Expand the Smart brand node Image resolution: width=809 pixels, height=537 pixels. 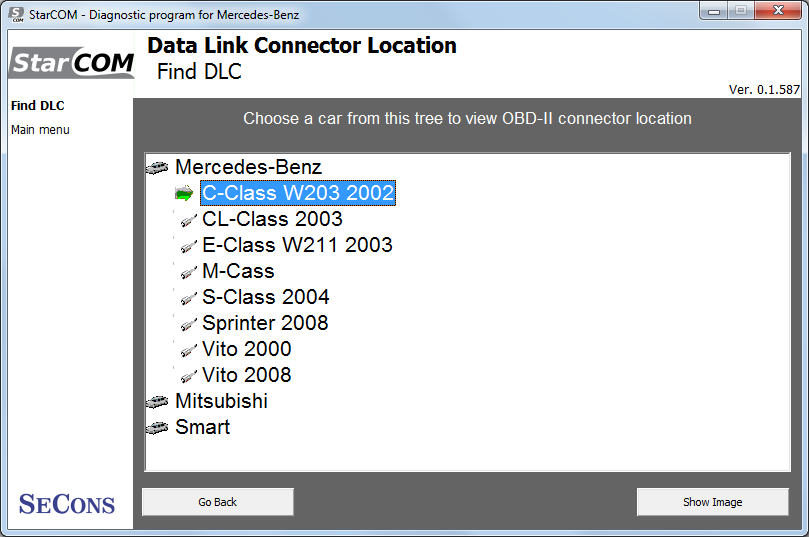pyautogui.click(x=202, y=427)
